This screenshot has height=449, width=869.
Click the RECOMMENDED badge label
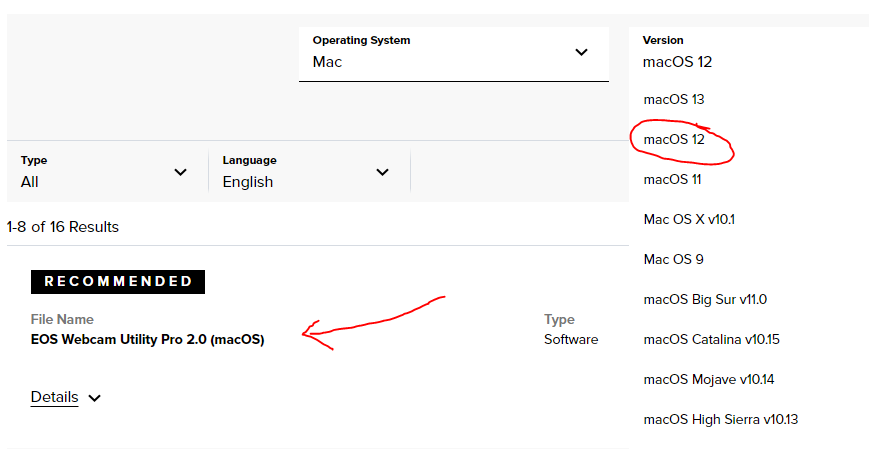click(x=118, y=282)
